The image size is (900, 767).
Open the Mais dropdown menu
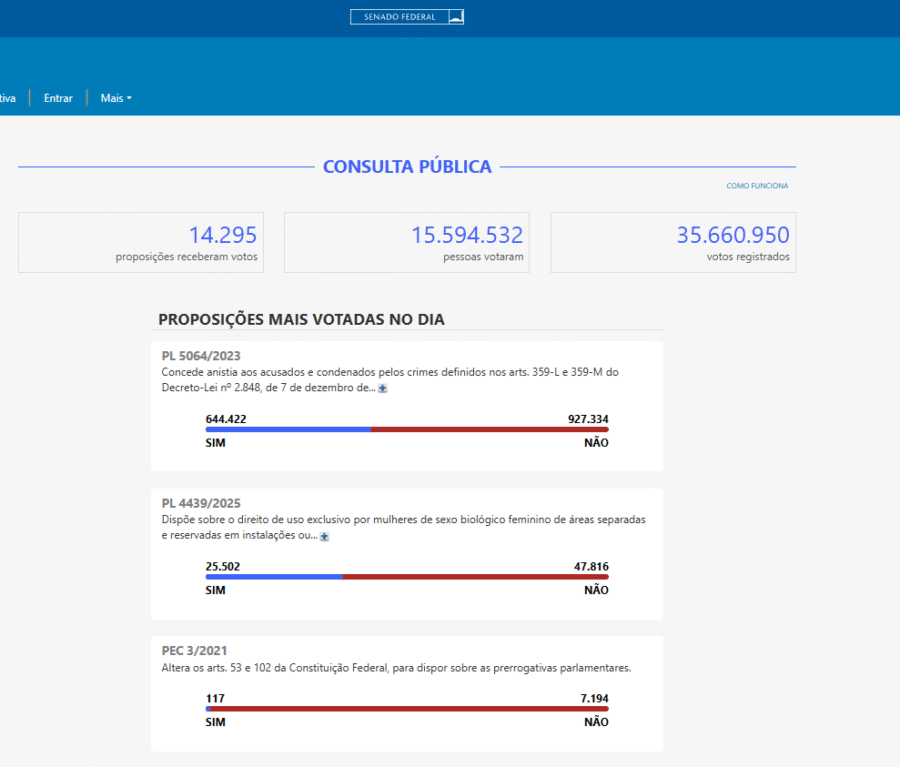(116, 98)
